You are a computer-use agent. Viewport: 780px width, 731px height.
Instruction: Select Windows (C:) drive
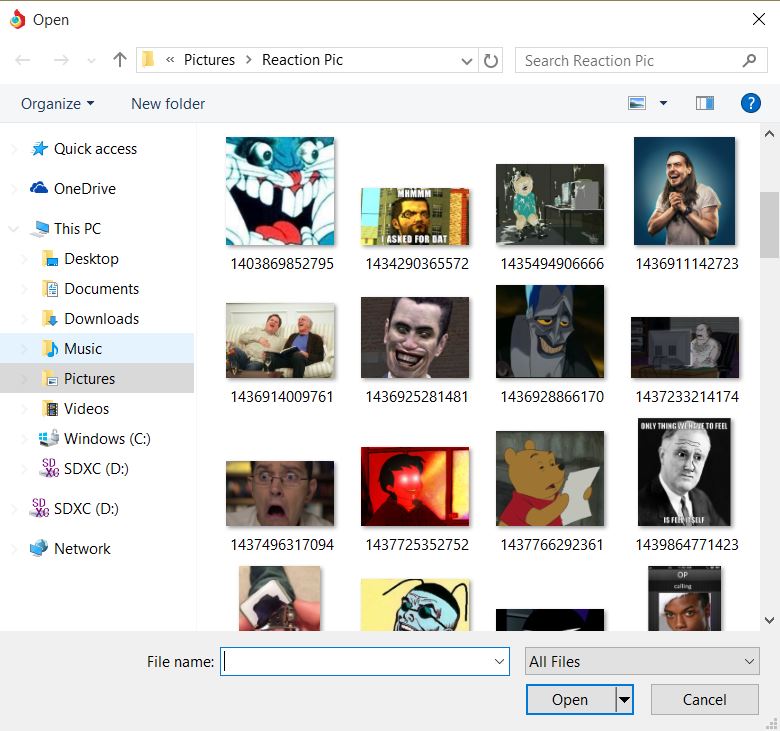(107, 439)
